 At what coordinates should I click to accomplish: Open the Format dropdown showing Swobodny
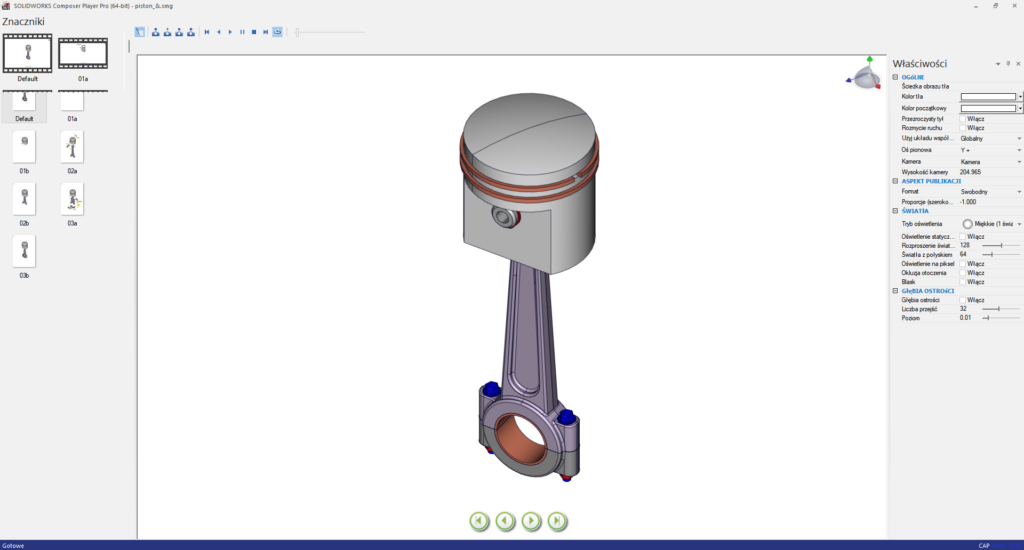(x=1019, y=191)
